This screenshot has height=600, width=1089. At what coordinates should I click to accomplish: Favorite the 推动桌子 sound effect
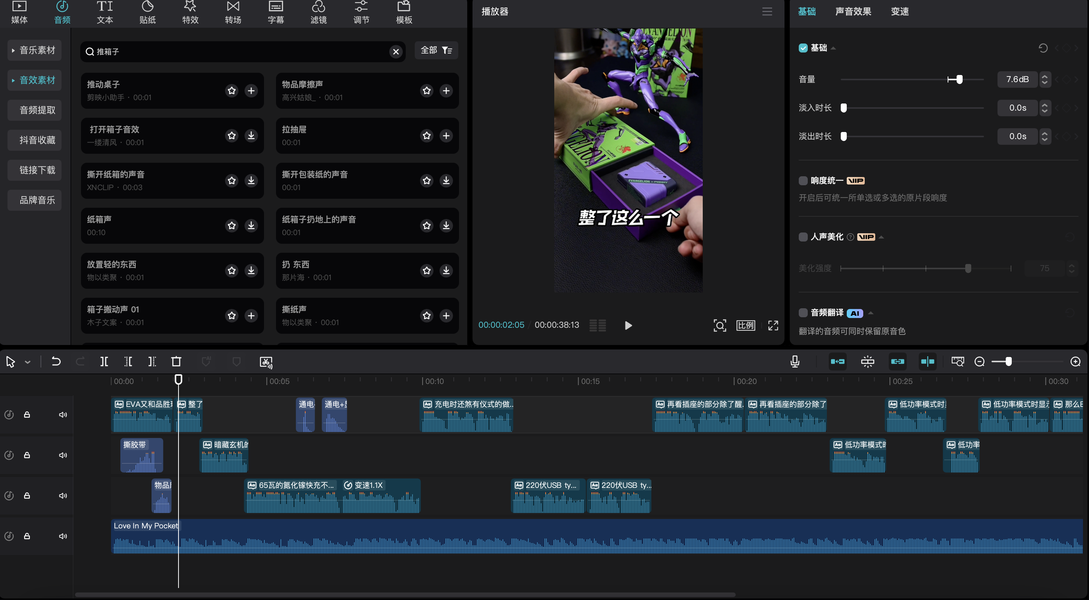tap(231, 90)
